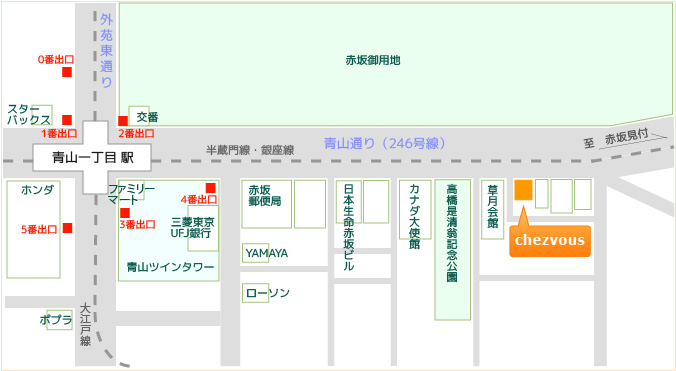This screenshot has width=676, height=371.
Task: Click the 1番出口 red text label
Action: (x=59, y=134)
